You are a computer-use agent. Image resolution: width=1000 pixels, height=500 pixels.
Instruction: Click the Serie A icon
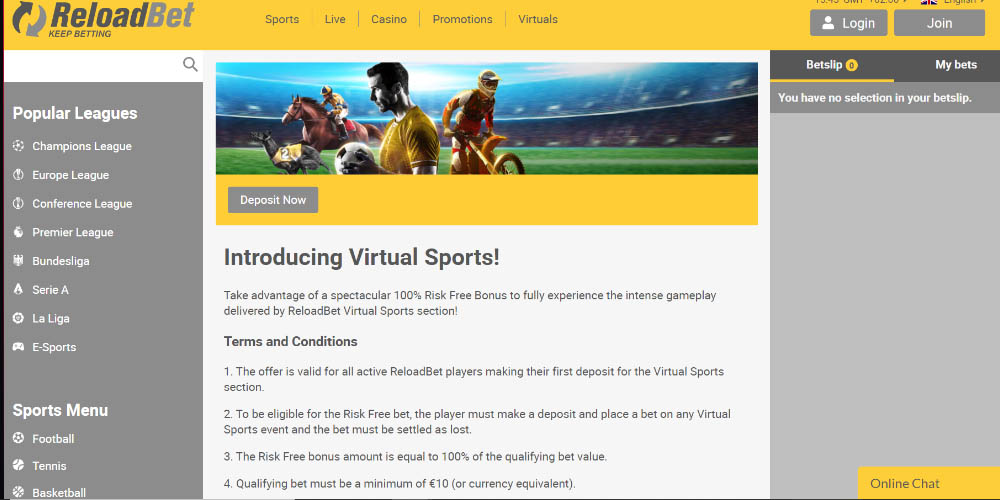pyautogui.click(x=18, y=290)
